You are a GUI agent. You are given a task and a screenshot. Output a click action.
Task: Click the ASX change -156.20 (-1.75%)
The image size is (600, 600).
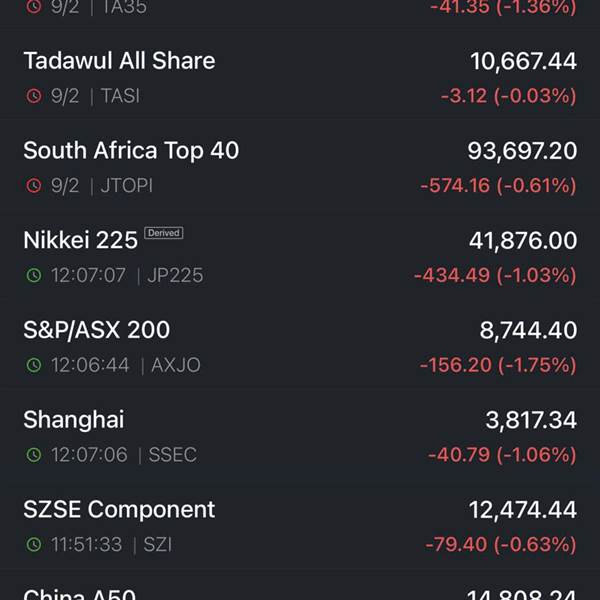(x=498, y=365)
